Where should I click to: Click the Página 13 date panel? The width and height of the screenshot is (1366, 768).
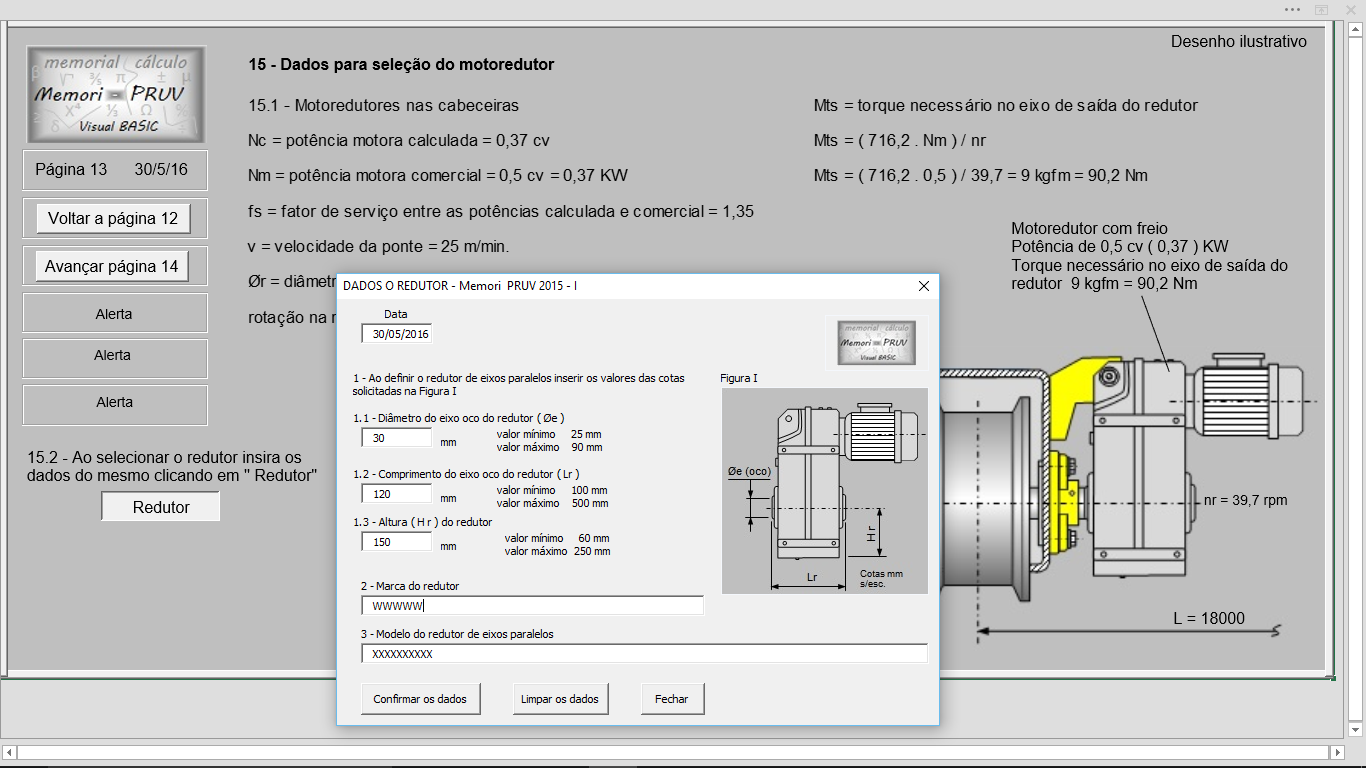115,170
